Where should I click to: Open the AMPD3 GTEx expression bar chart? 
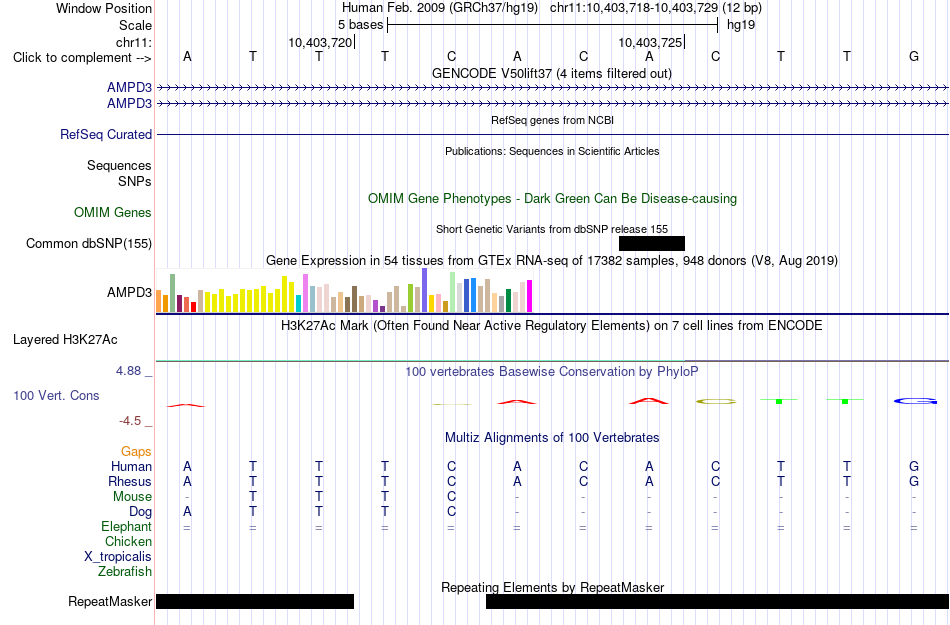click(344, 291)
